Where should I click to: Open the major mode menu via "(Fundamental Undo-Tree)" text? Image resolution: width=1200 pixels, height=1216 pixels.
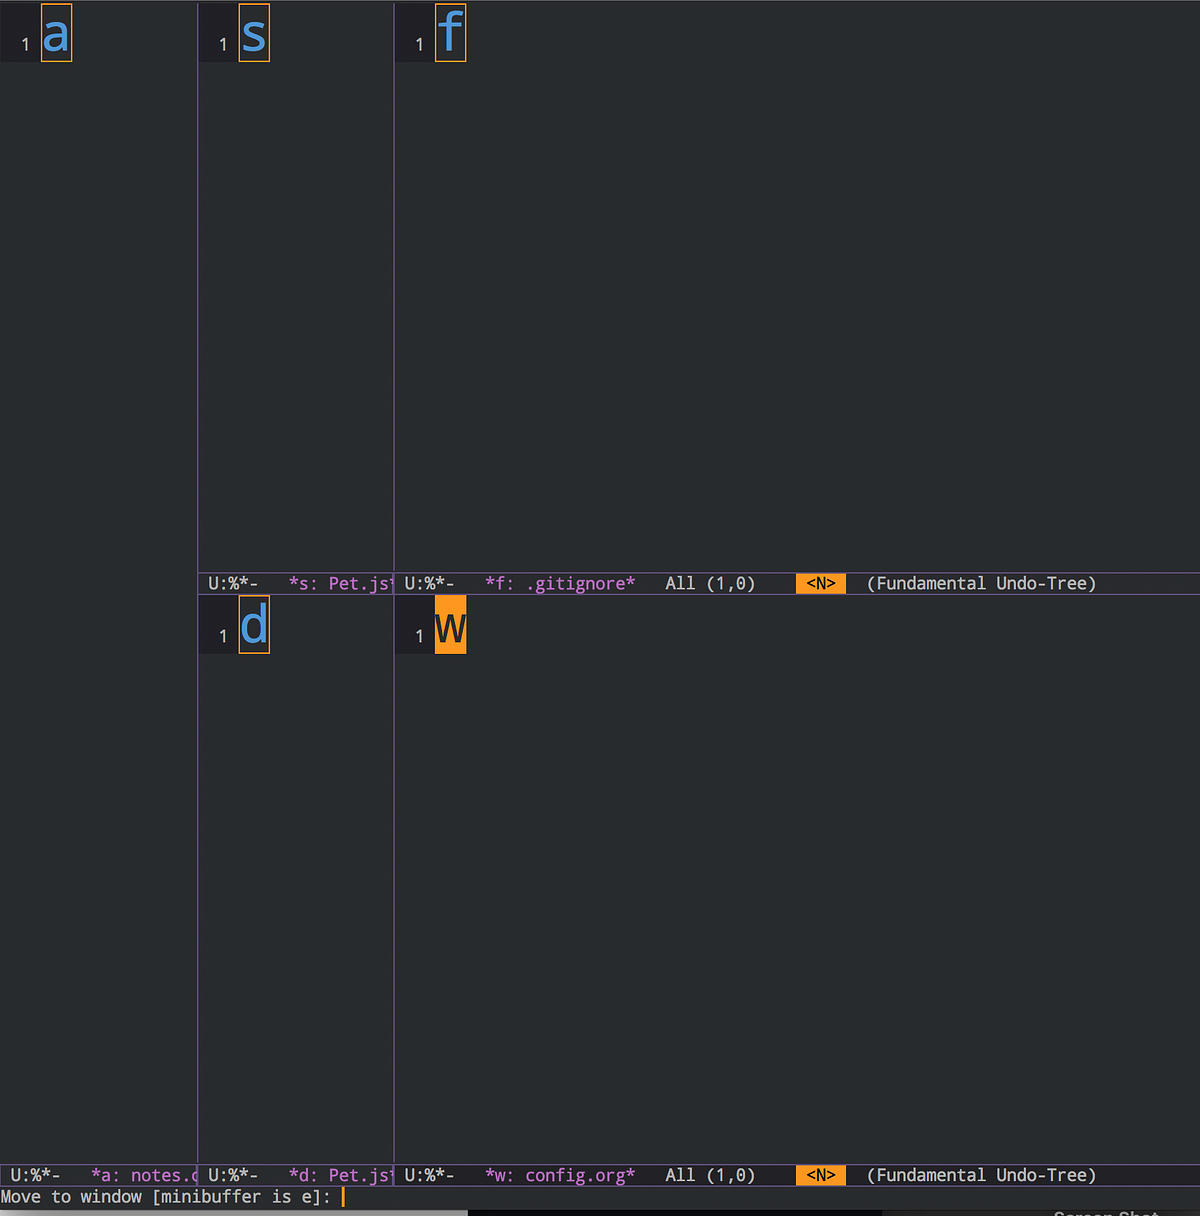pyautogui.click(x=981, y=583)
